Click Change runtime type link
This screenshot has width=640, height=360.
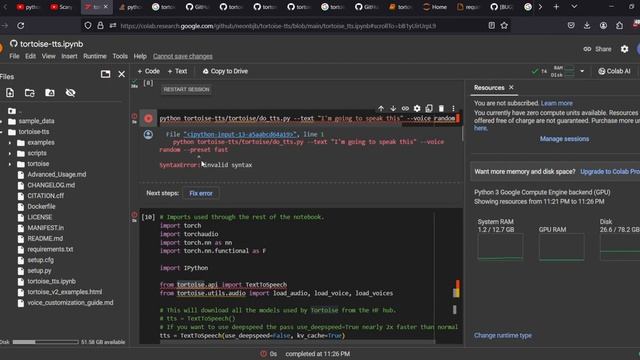(x=503, y=336)
